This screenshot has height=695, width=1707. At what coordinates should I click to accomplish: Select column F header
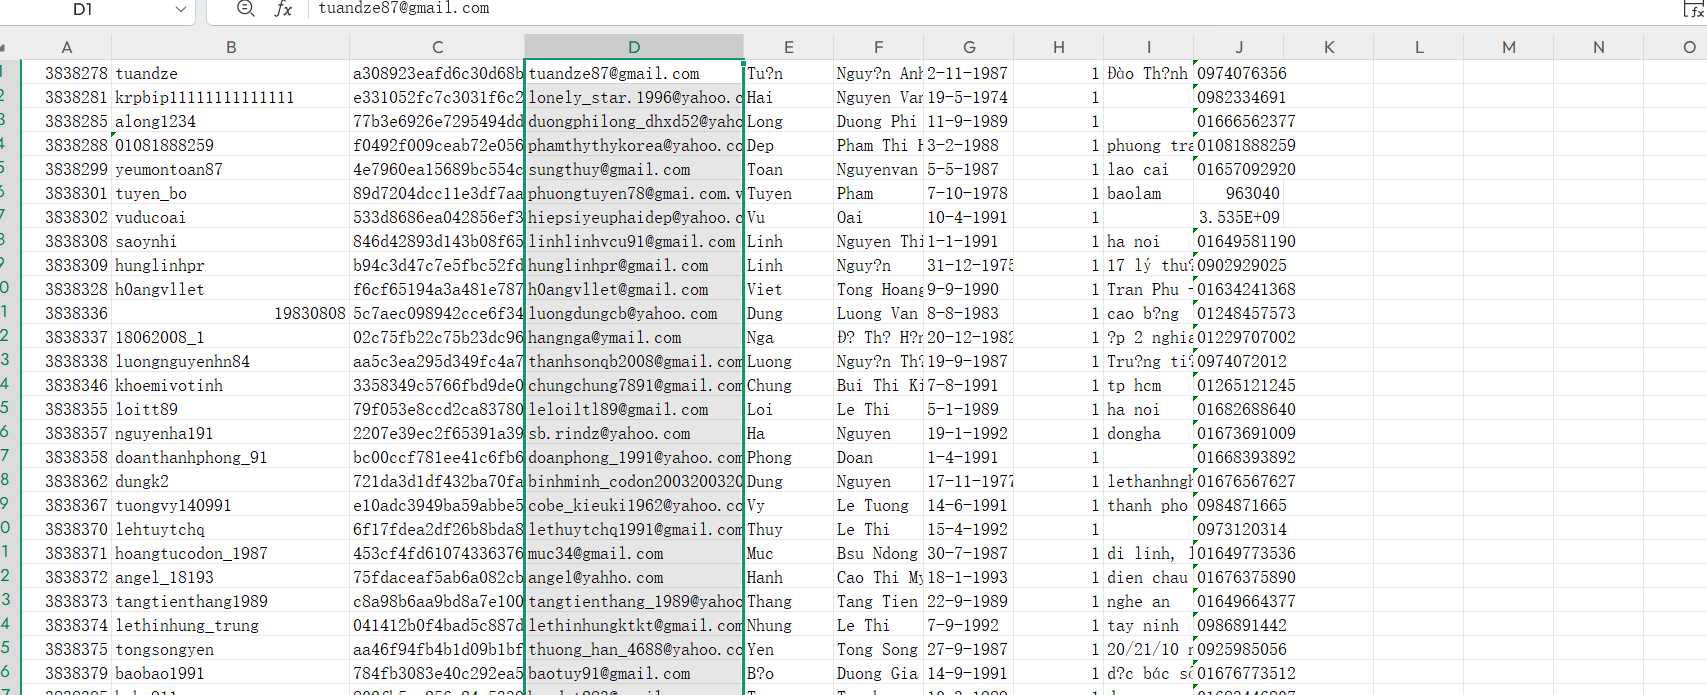click(x=878, y=47)
